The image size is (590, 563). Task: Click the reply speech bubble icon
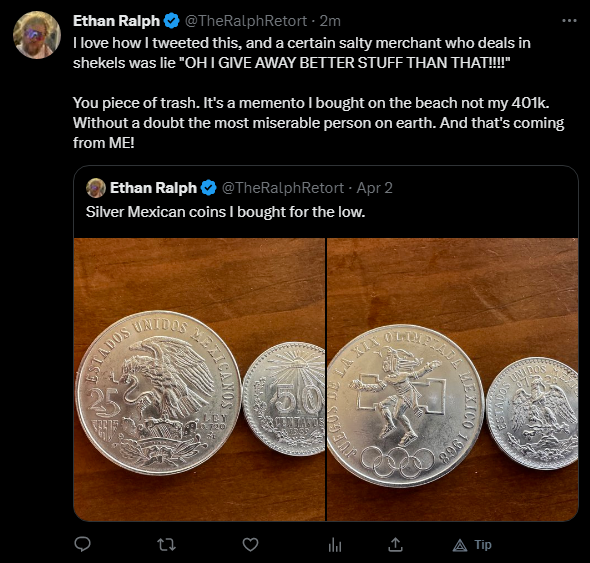pyautogui.click(x=82, y=544)
